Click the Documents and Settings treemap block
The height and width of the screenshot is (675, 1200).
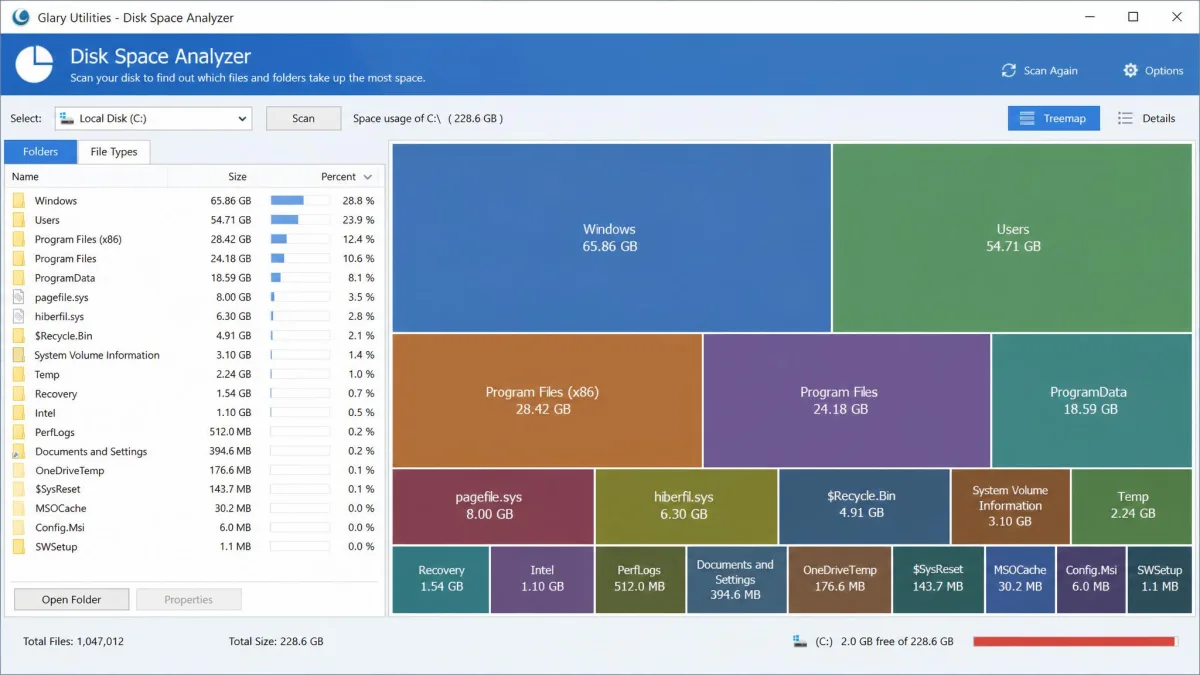point(736,579)
